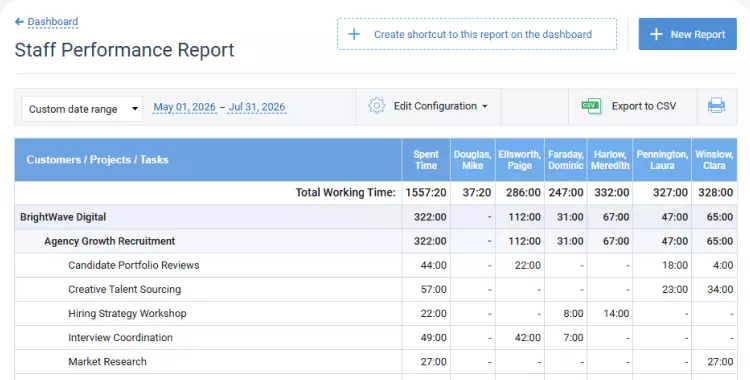Click 112:00 in Agency Growth Recruitment row

[524, 241]
